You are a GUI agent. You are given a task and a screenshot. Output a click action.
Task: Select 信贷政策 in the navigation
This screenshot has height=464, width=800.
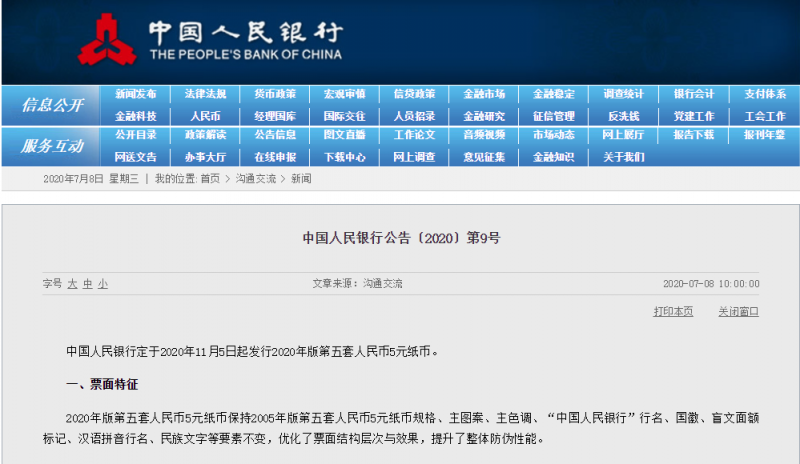[414, 94]
